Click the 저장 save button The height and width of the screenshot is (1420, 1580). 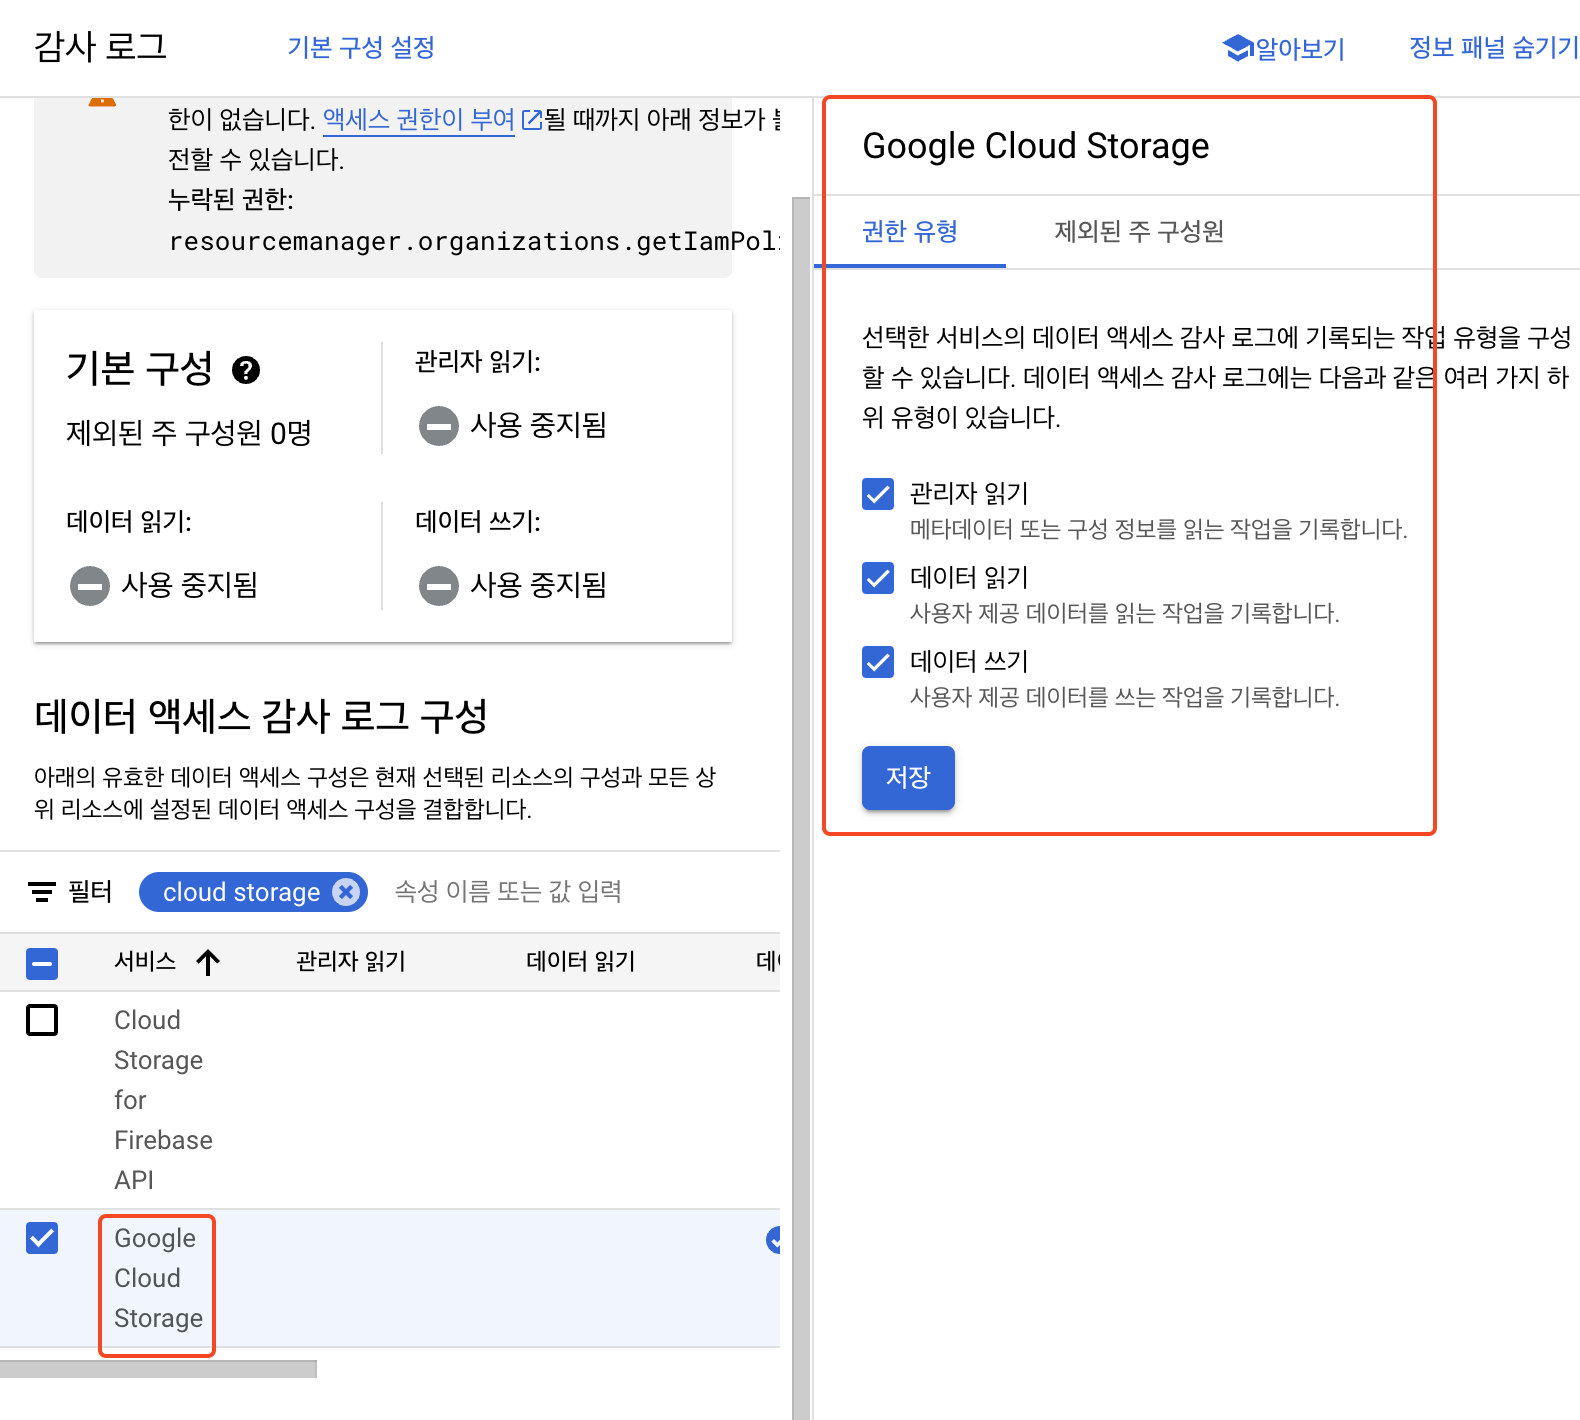click(x=908, y=777)
